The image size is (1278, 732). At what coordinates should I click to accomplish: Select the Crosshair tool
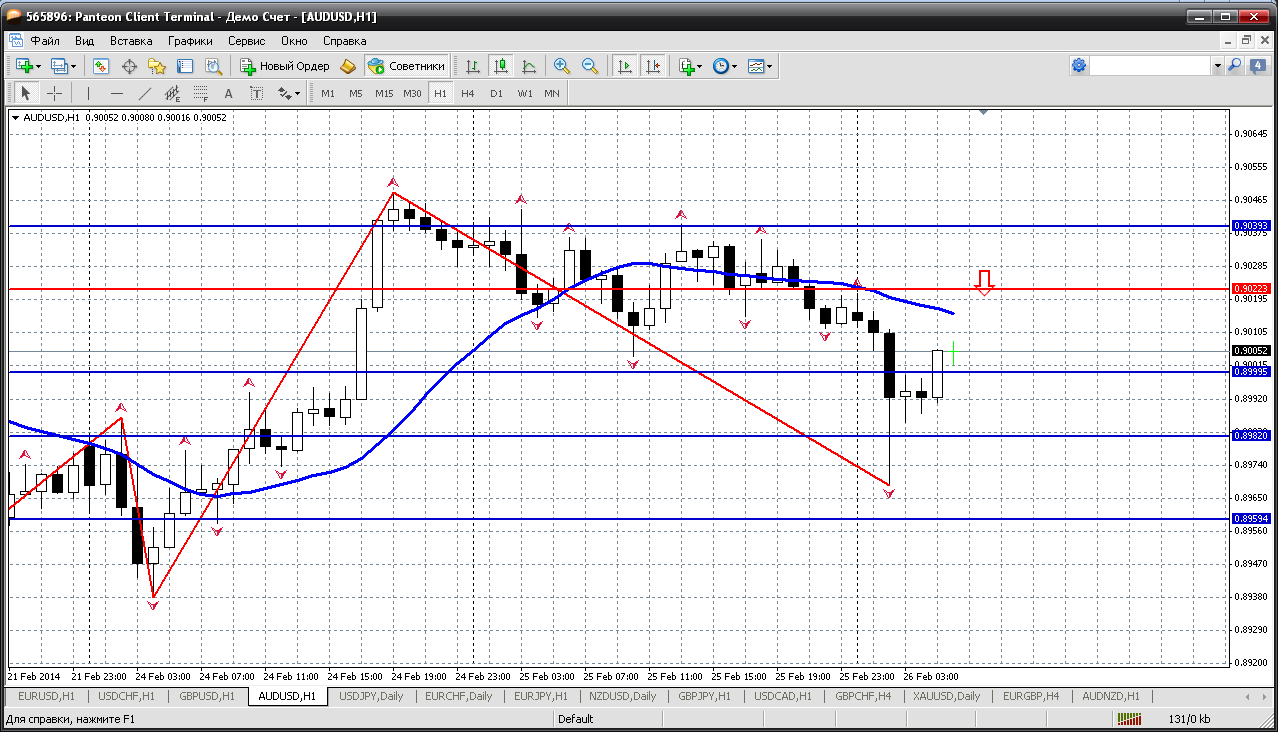[54, 93]
